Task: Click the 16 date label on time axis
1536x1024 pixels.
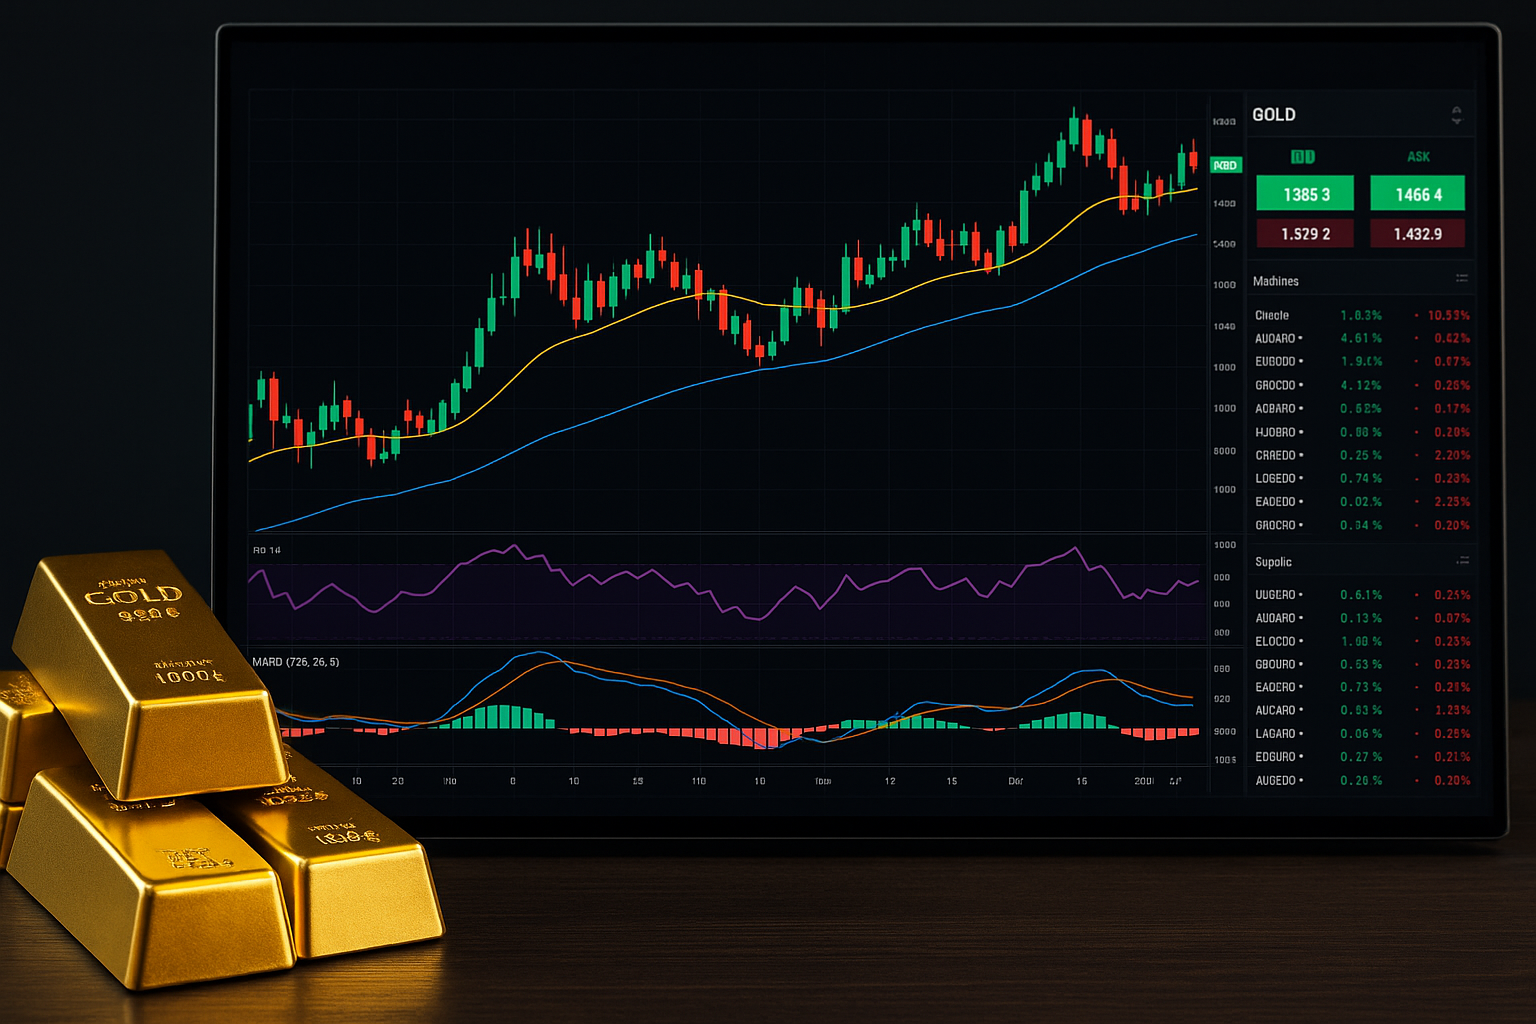Action: coord(1081,781)
